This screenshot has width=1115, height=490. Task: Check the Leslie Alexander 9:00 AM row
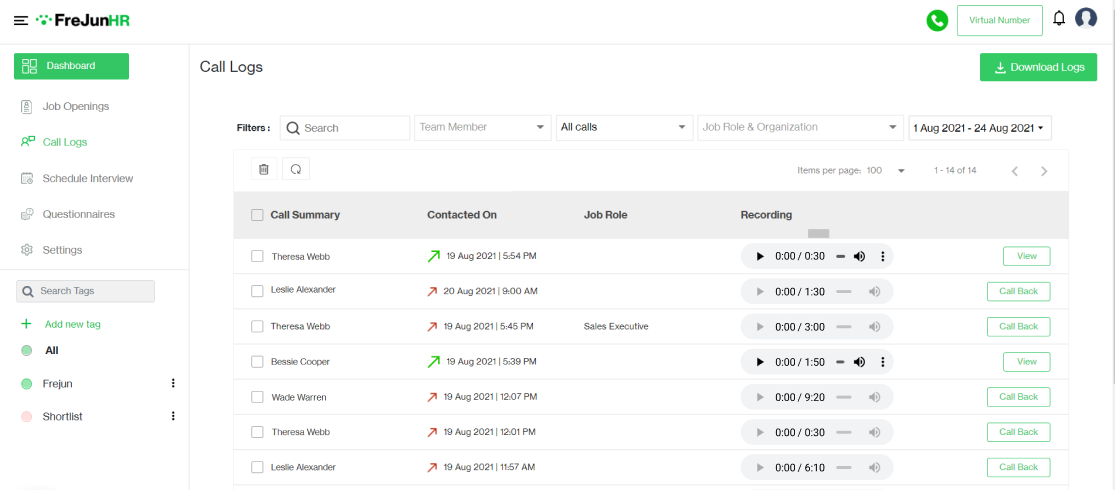(x=257, y=291)
